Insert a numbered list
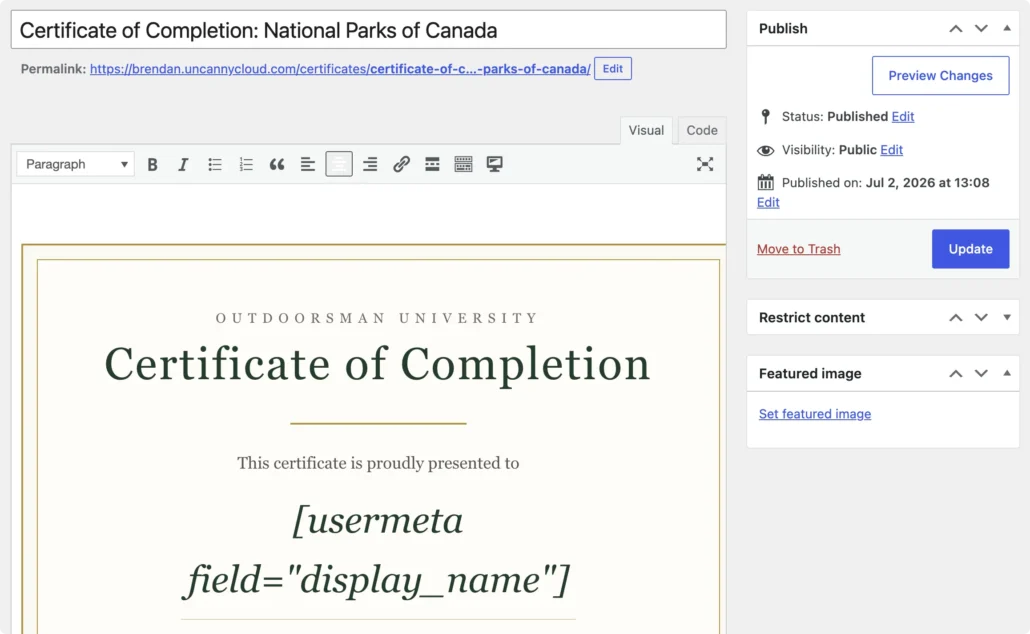Image resolution: width=1030 pixels, height=634 pixels. pos(246,164)
